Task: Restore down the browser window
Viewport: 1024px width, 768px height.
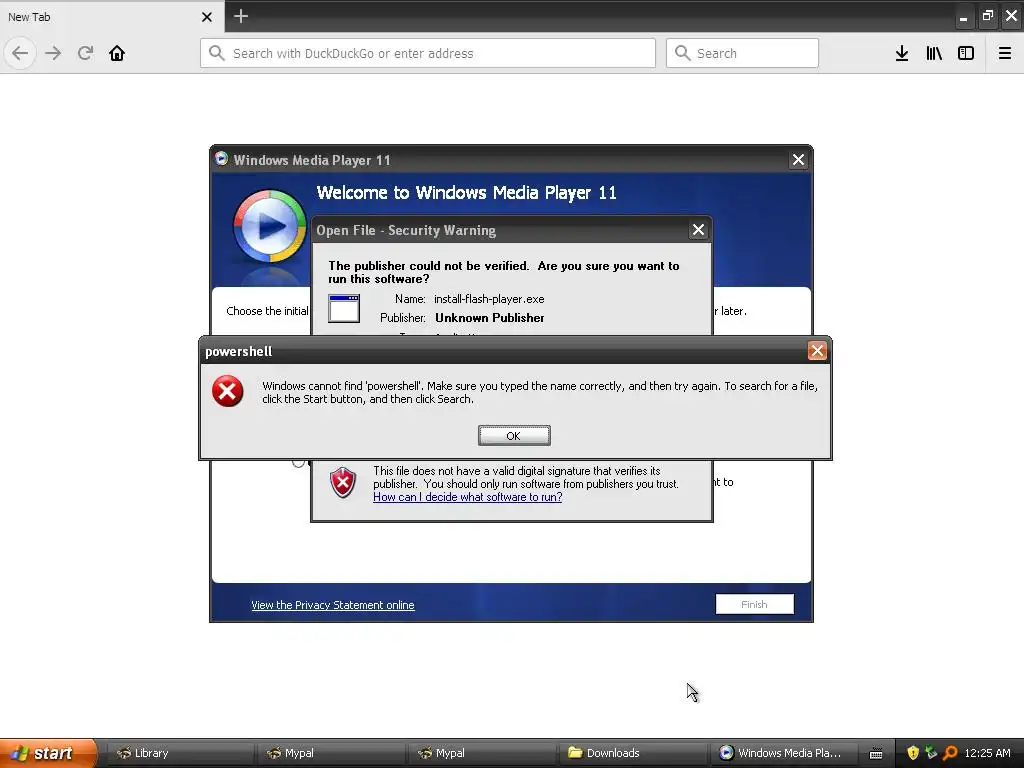Action: [987, 16]
